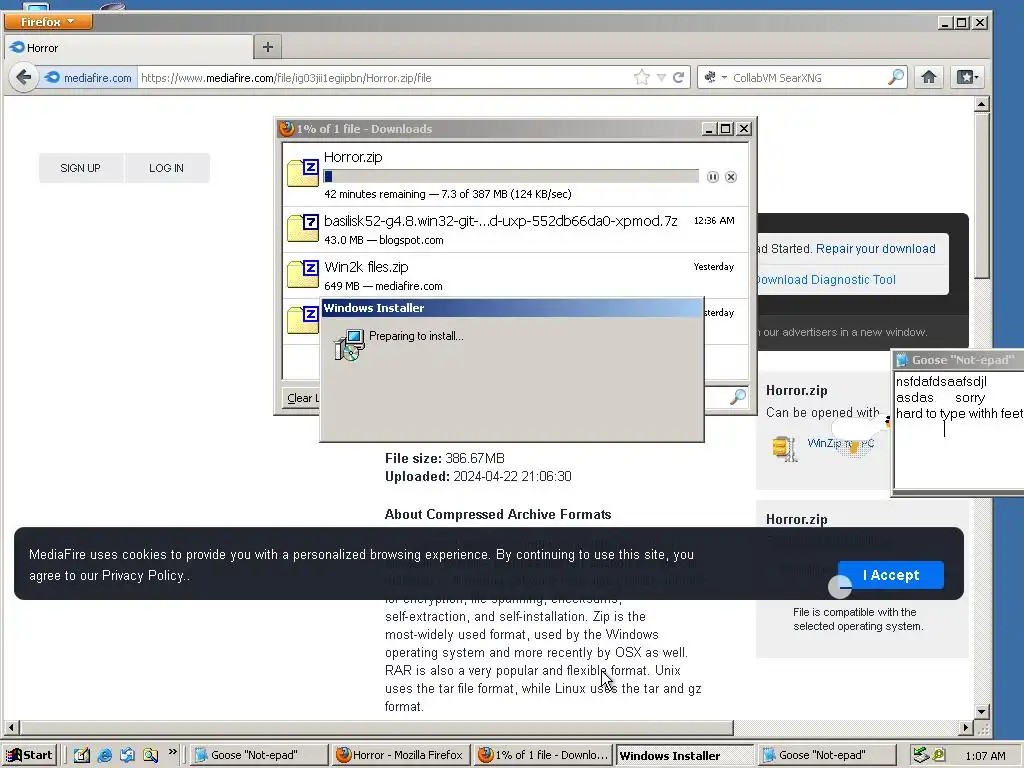
Task: Click the WinZip archive icon
Action: pyautogui.click(x=784, y=448)
